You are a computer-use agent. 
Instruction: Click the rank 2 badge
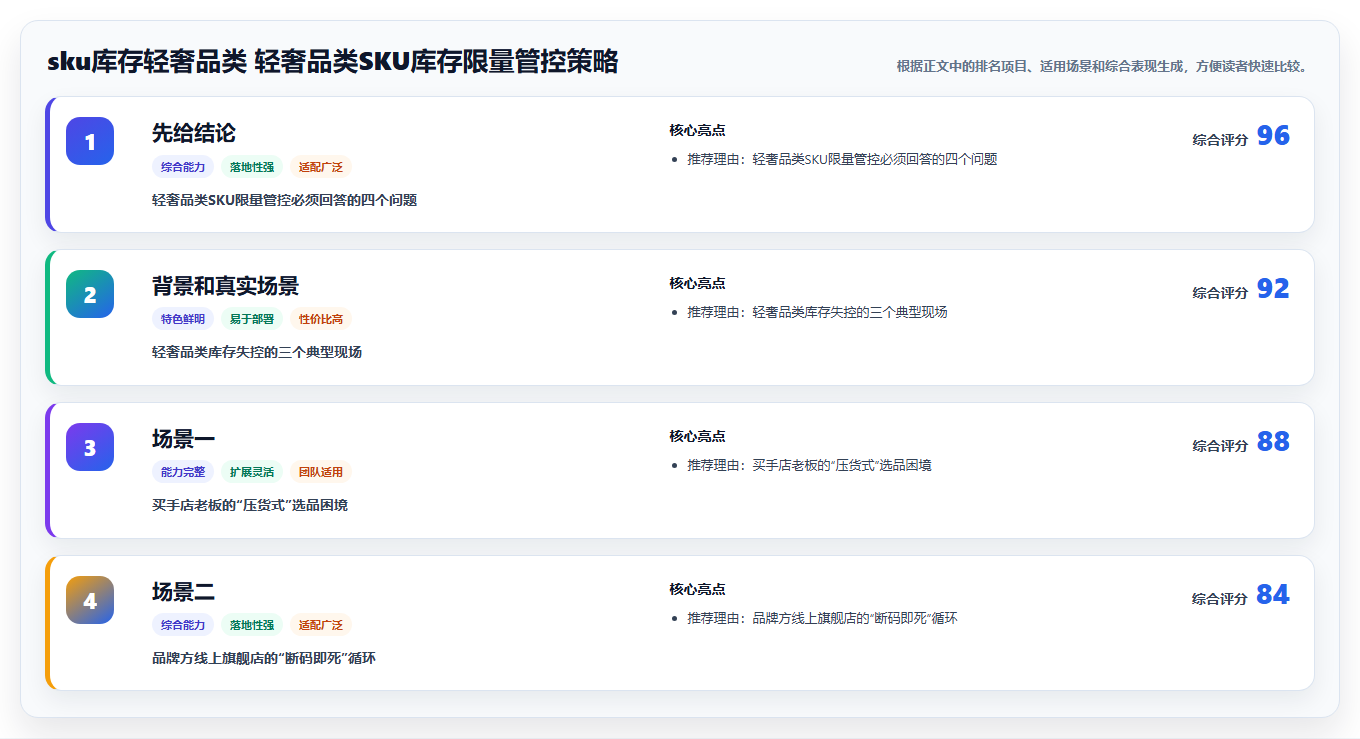pyautogui.click(x=90, y=294)
